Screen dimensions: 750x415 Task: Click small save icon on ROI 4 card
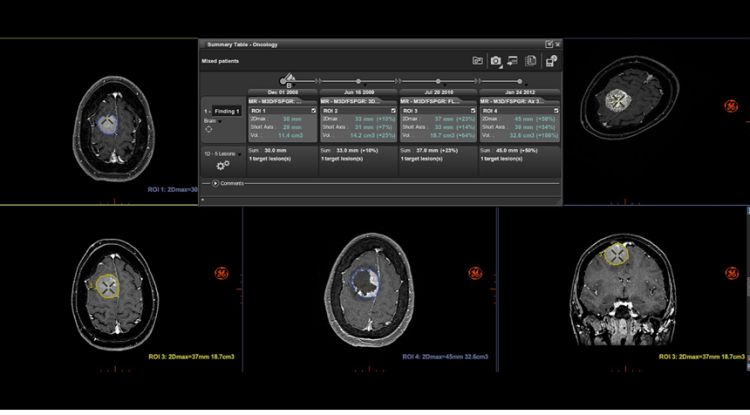[x=556, y=111]
